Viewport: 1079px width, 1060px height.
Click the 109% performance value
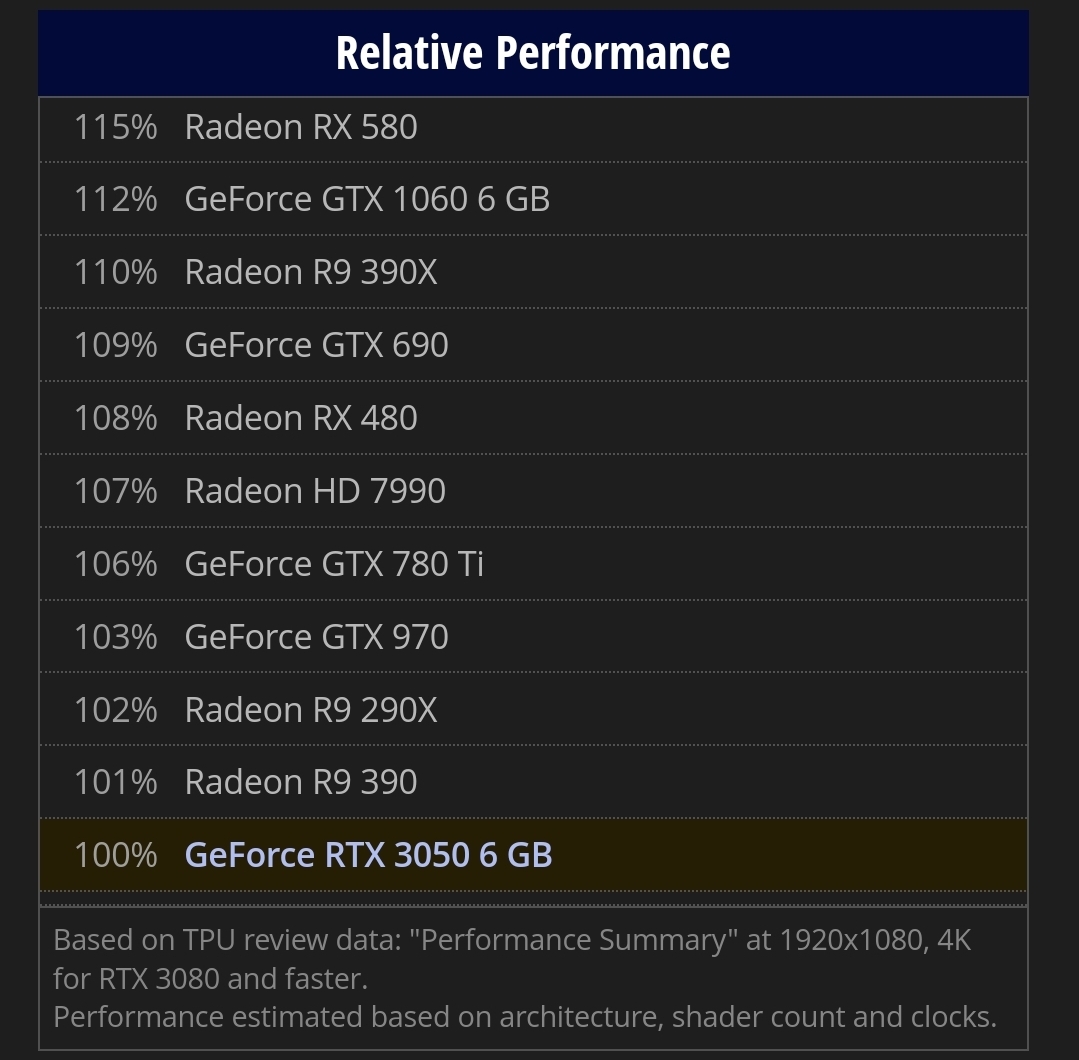tap(116, 345)
